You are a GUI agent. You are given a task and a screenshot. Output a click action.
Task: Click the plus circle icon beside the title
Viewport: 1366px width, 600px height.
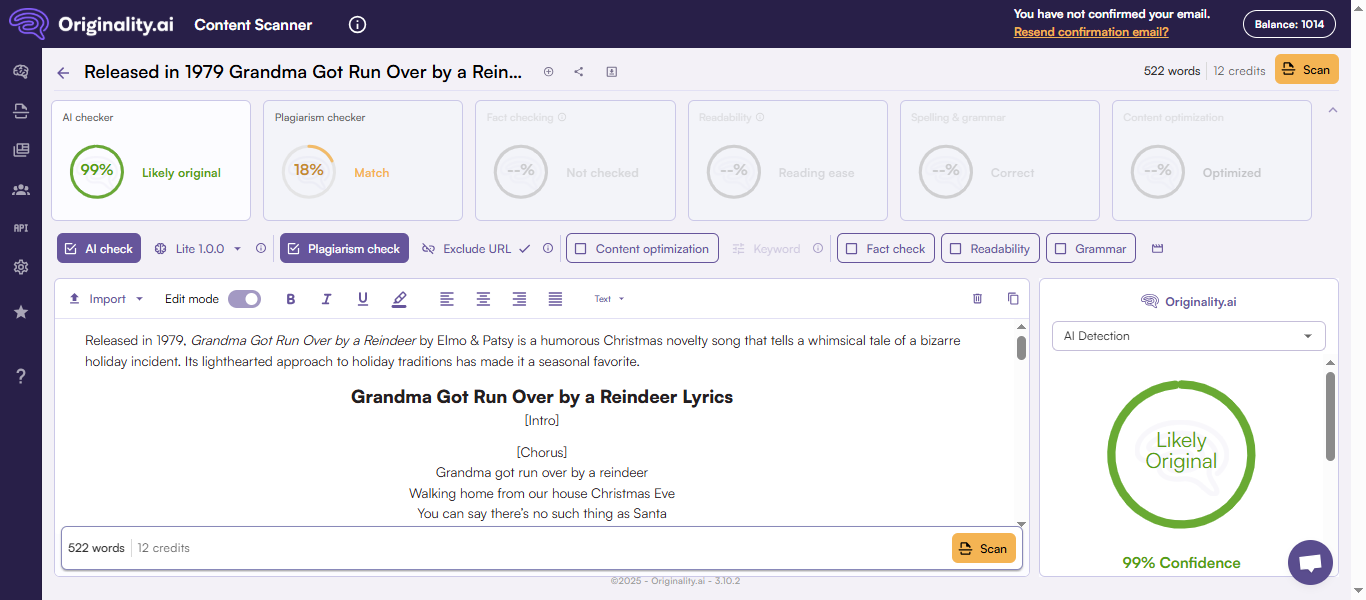(548, 72)
